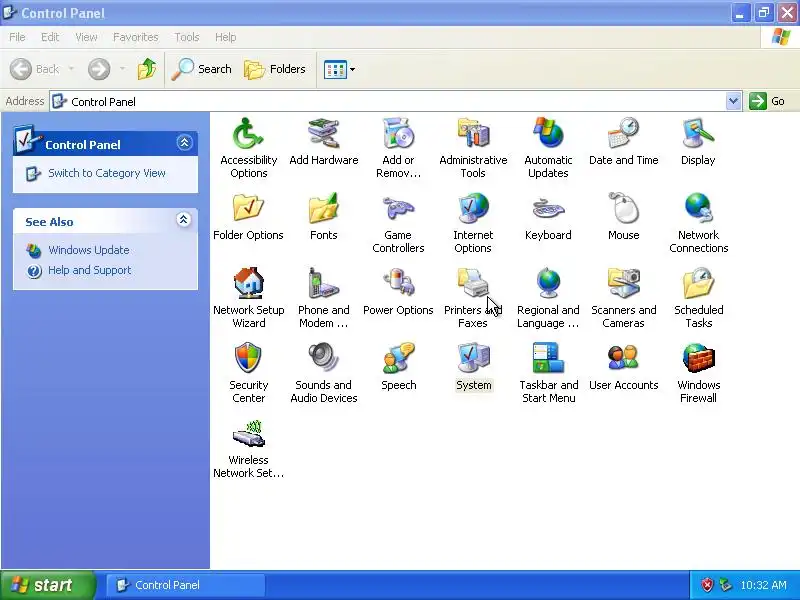The width and height of the screenshot is (800, 600).
Task: Open the Edit menu
Action: click(x=50, y=37)
